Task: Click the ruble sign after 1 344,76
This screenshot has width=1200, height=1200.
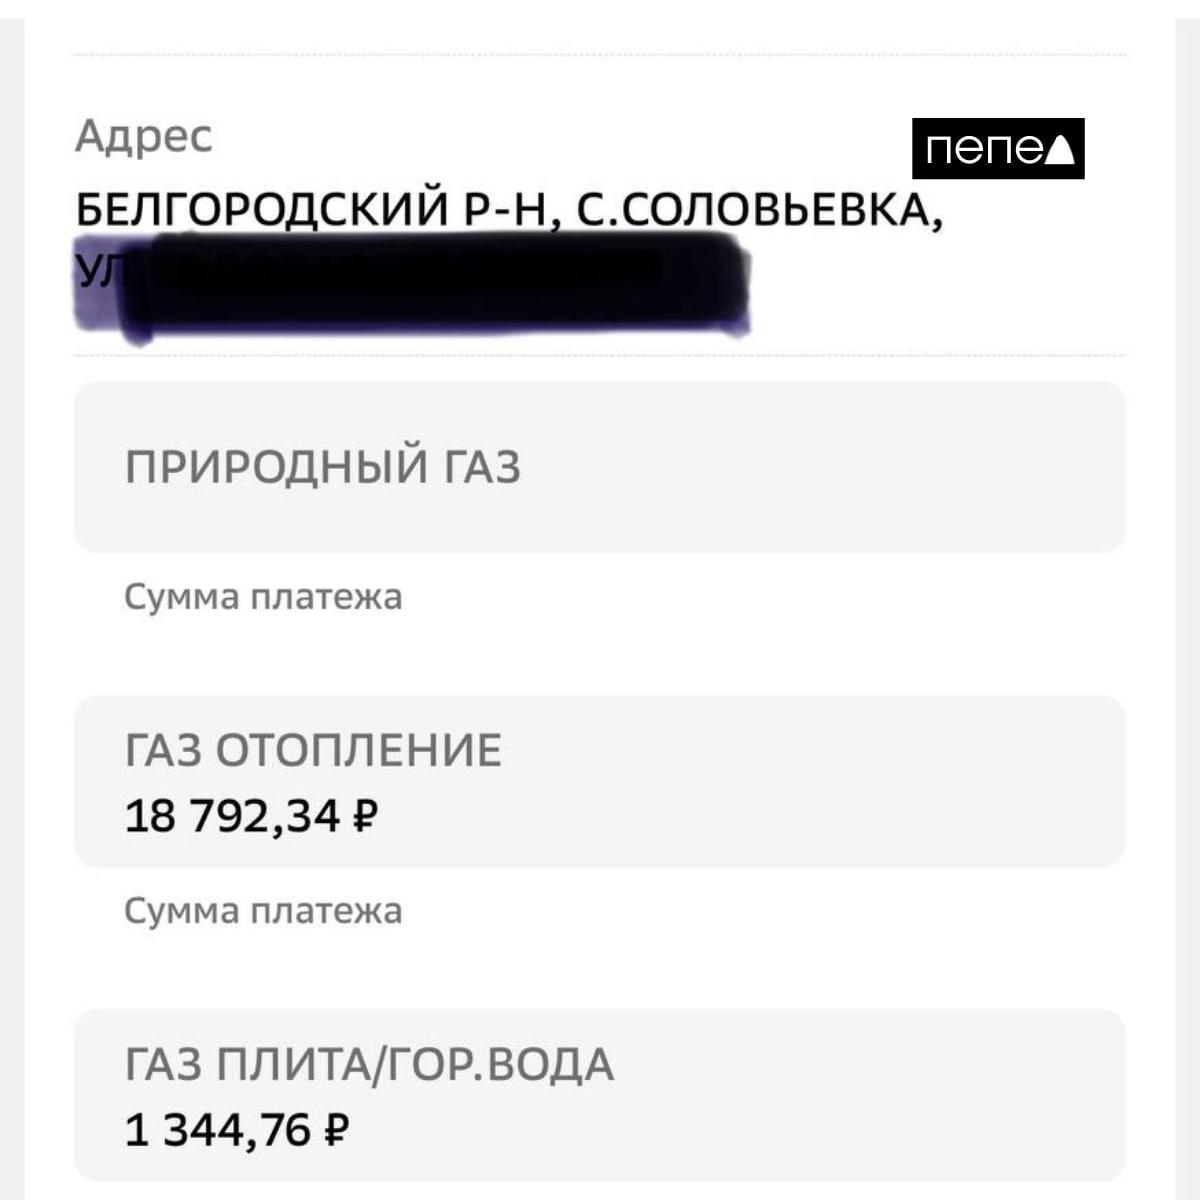Action: (x=337, y=1131)
